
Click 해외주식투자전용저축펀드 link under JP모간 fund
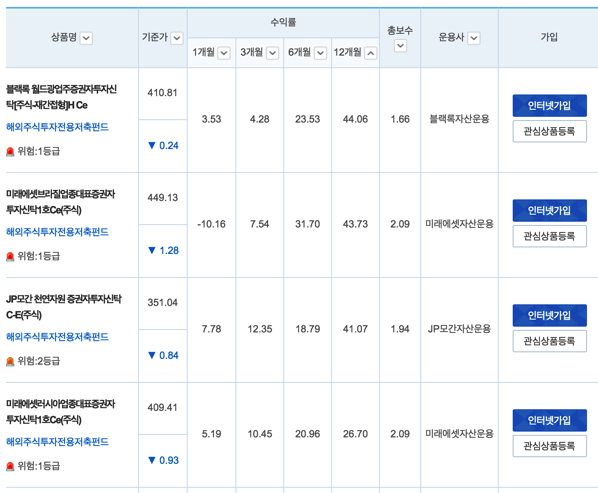click(x=58, y=337)
